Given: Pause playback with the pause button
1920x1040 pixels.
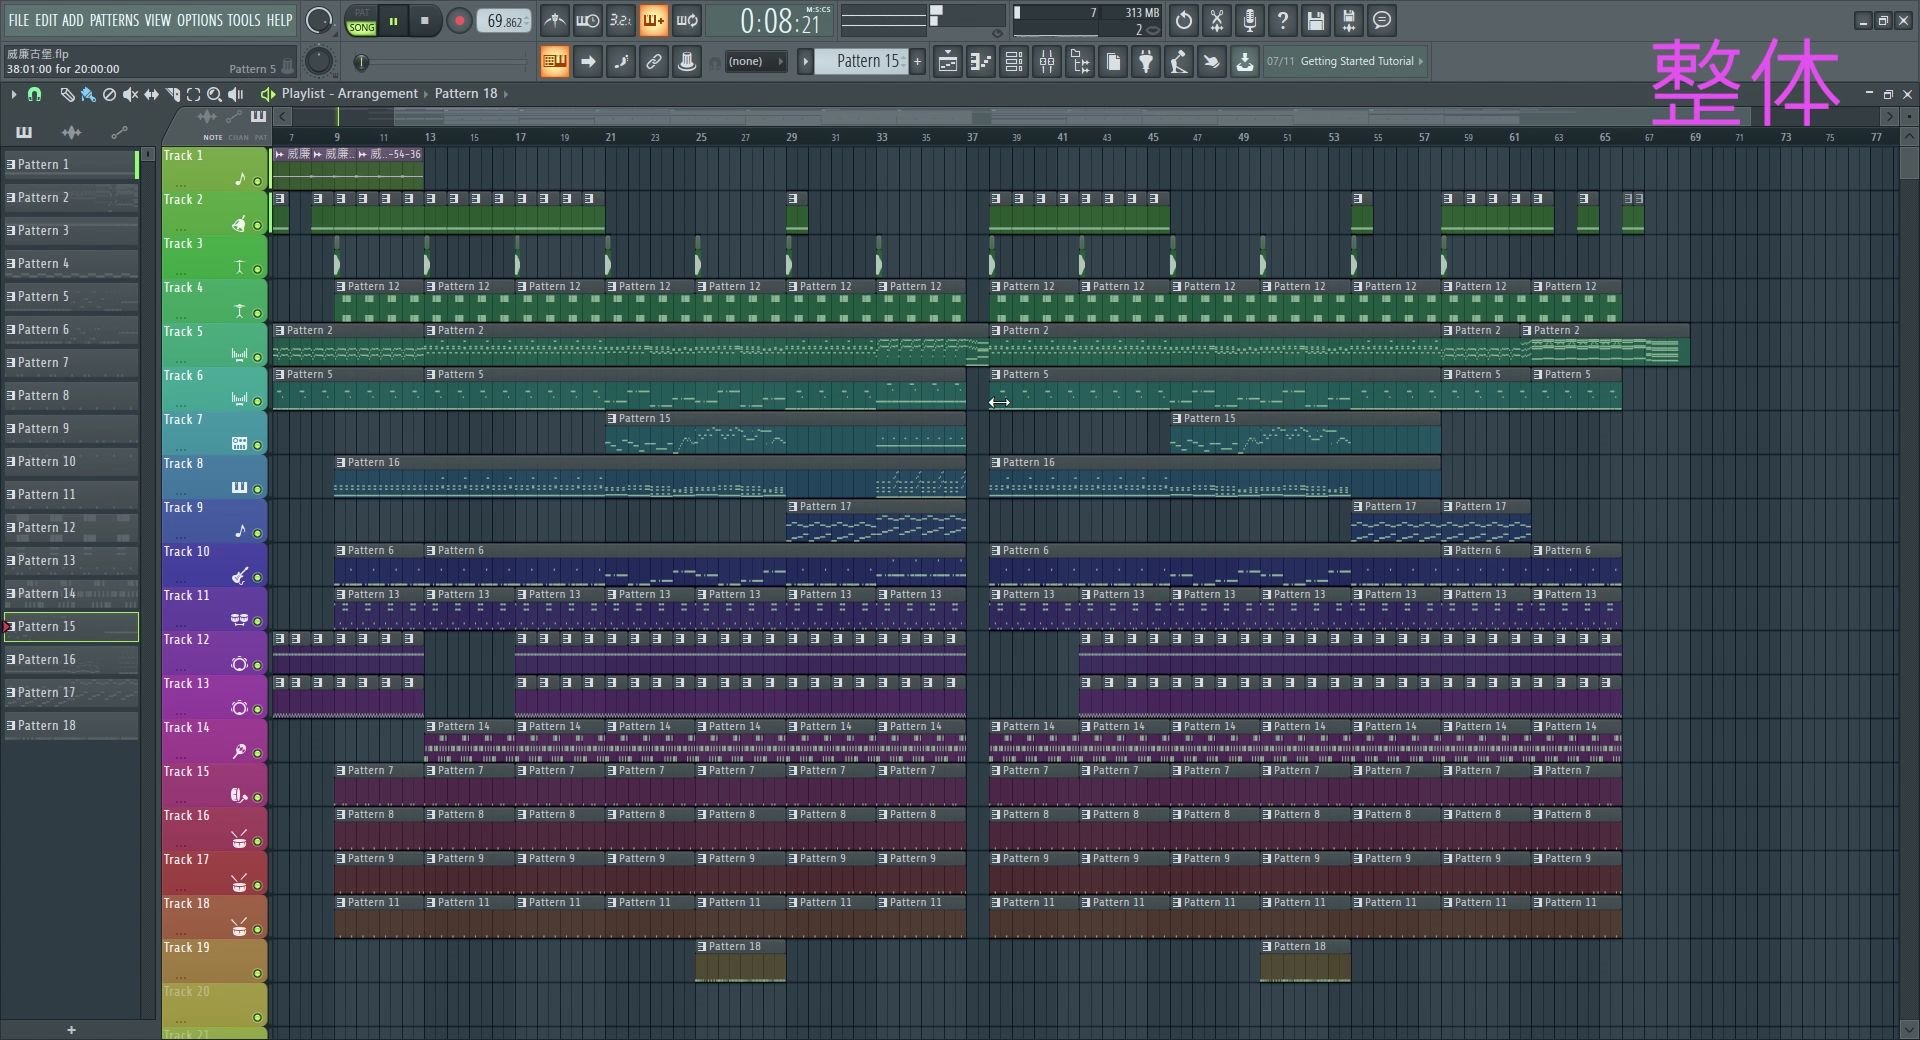Looking at the screenshot, I should tap(394, 20).
